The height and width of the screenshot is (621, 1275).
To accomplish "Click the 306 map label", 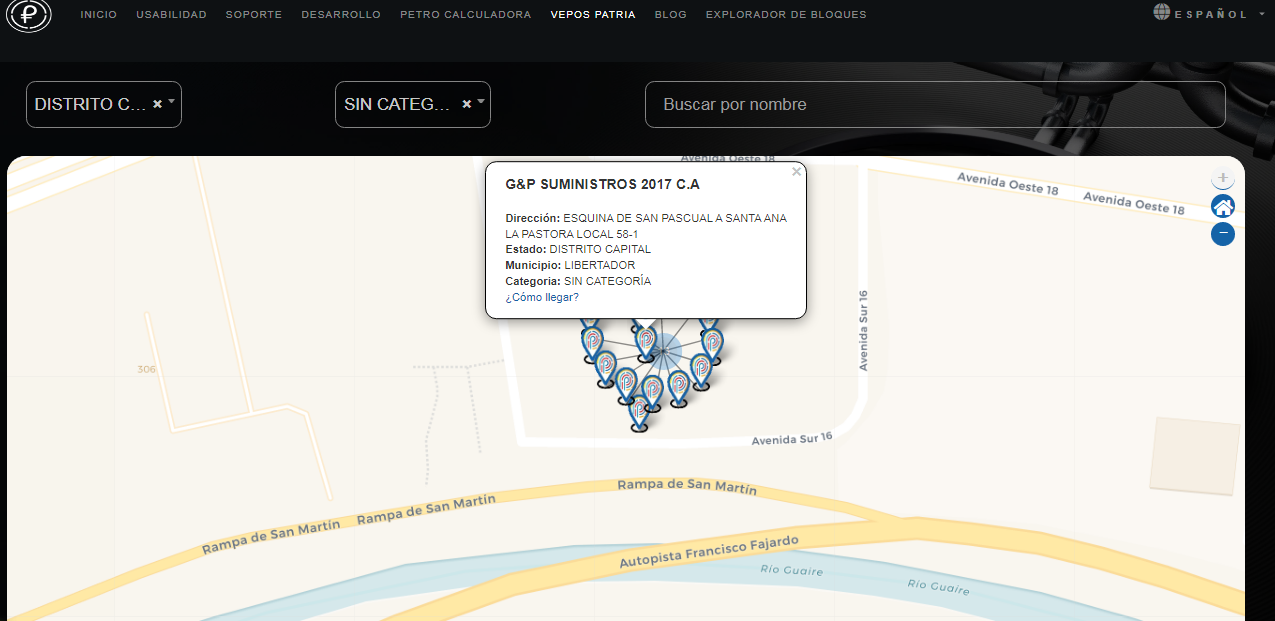I will (x=147, y=370).
